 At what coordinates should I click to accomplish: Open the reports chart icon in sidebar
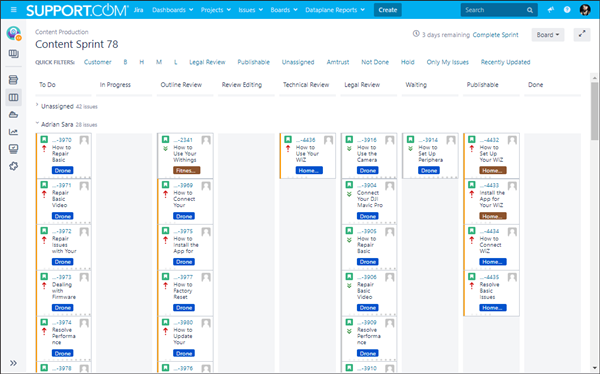click(x=13, y=132)
